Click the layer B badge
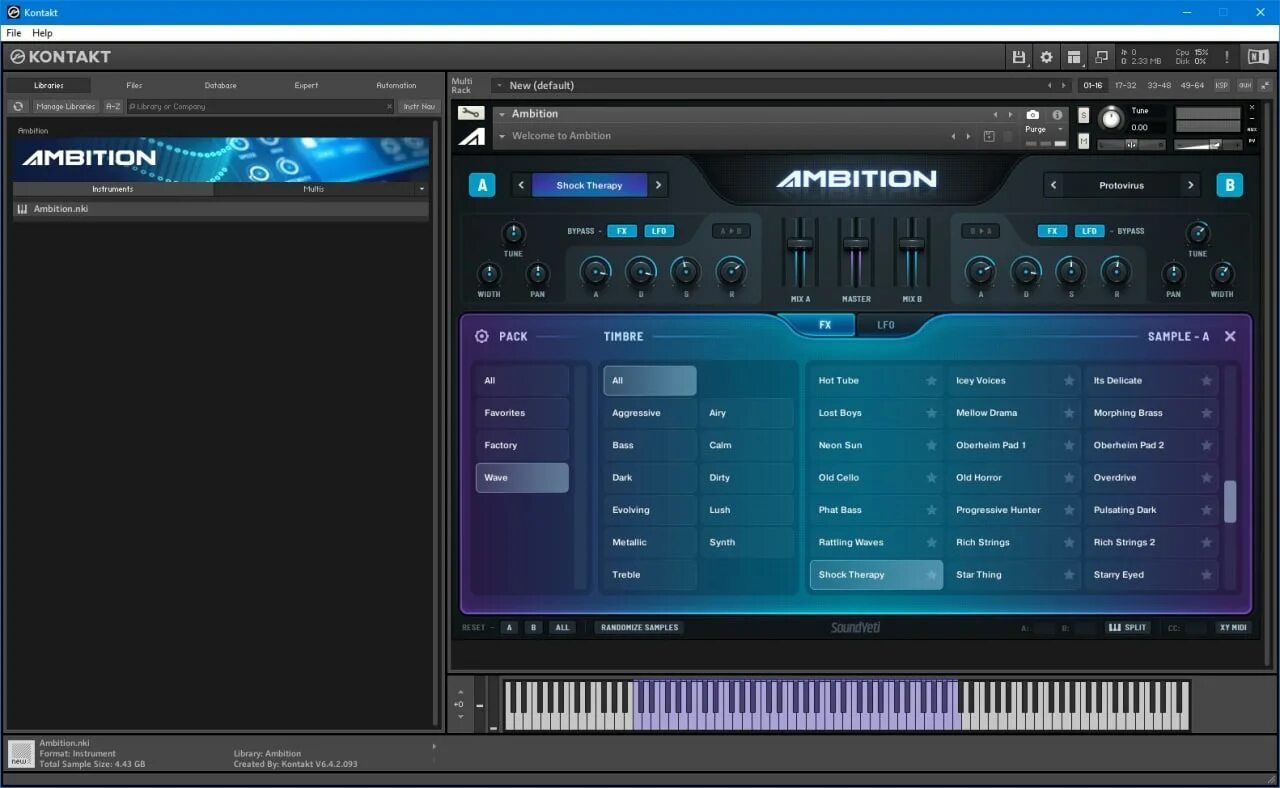Viewport: 1280px width, 788px height. (1229, 185)
